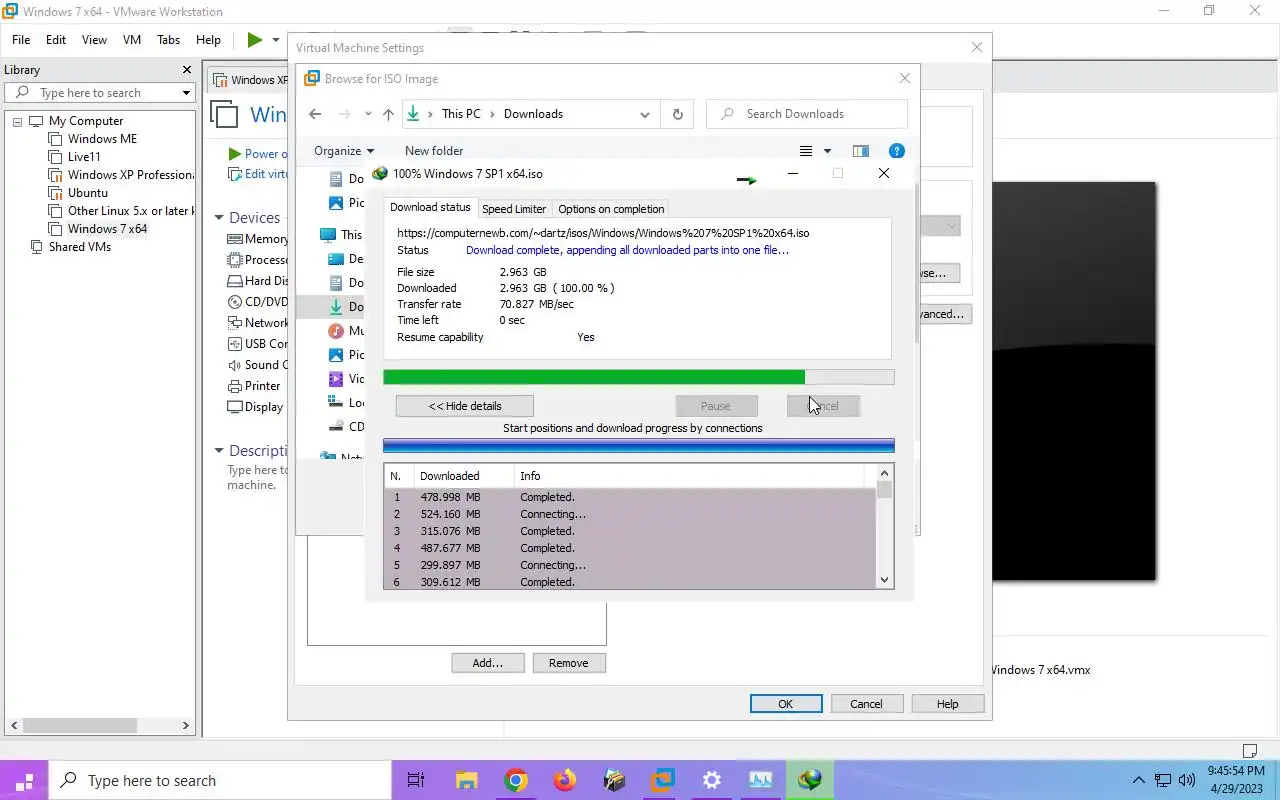The width and height of the screenshot is (1280, 800).
Task: Expand the address bar path dropdown
Action: tap(645, 114)
